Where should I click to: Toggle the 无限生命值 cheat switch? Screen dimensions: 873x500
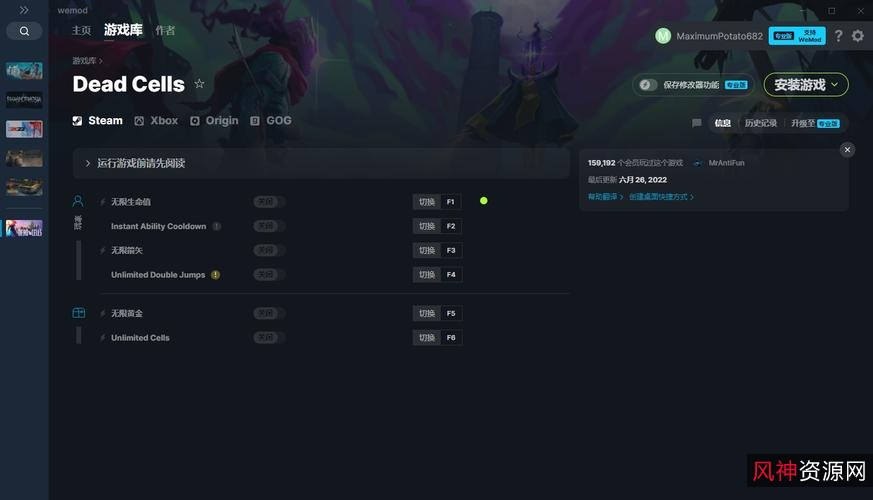pyautogui.click(x=269, y=202)
